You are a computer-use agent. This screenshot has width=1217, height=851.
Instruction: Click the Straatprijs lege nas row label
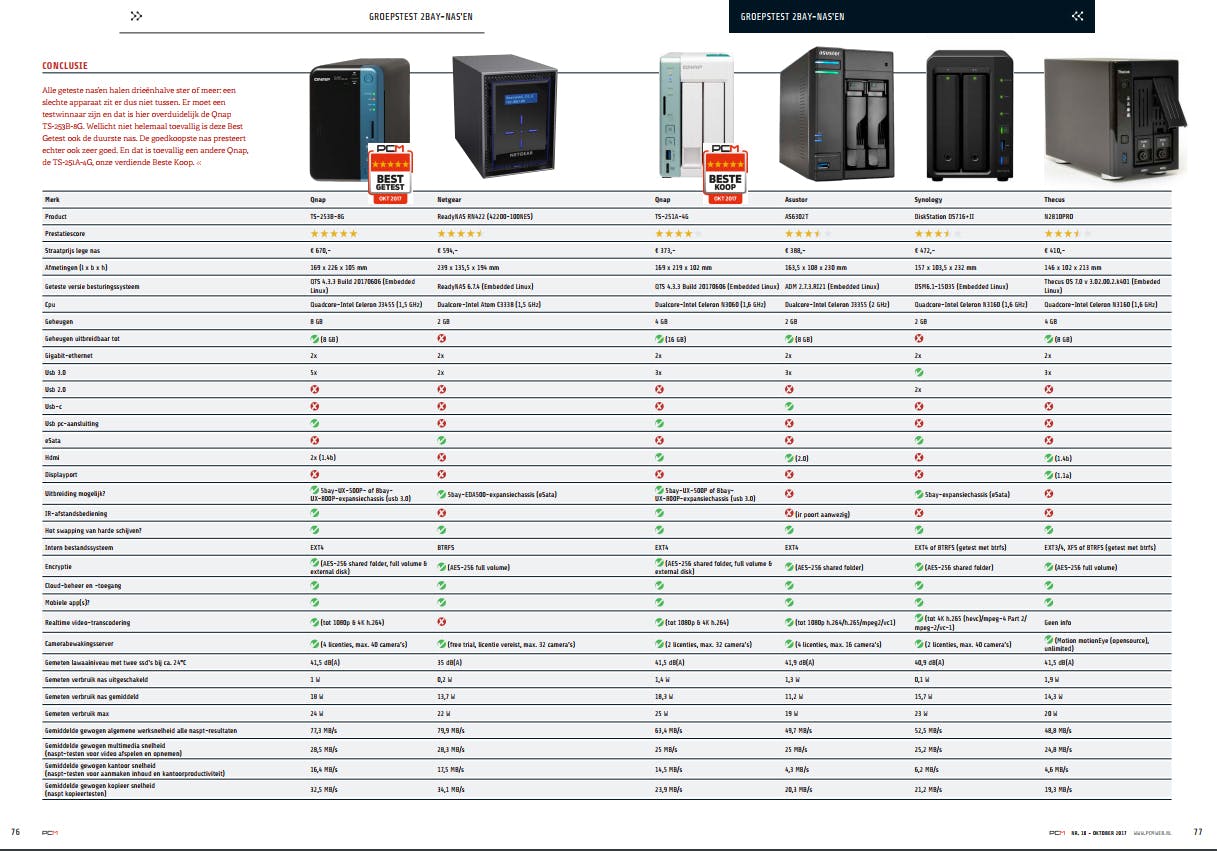(76, 251)
